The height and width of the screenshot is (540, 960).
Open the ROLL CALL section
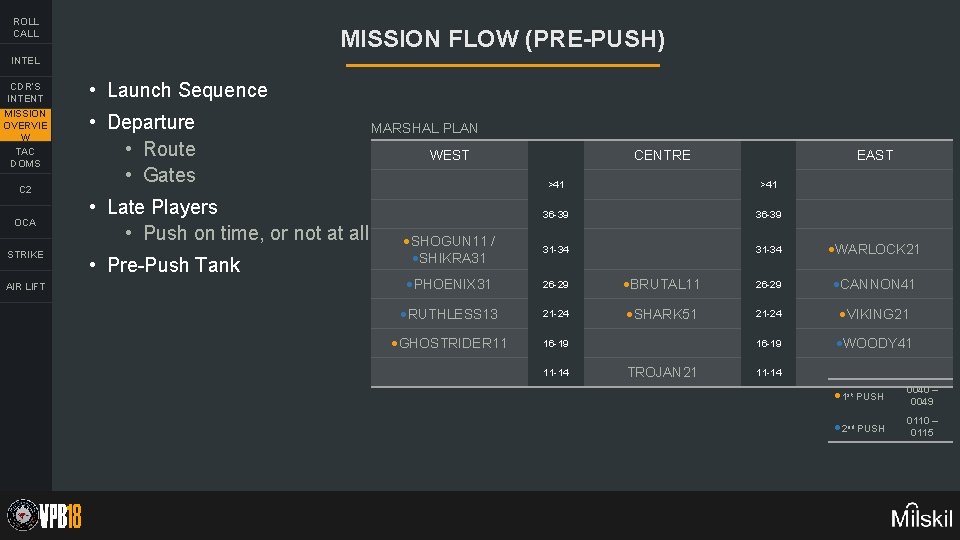pos(26,27)
